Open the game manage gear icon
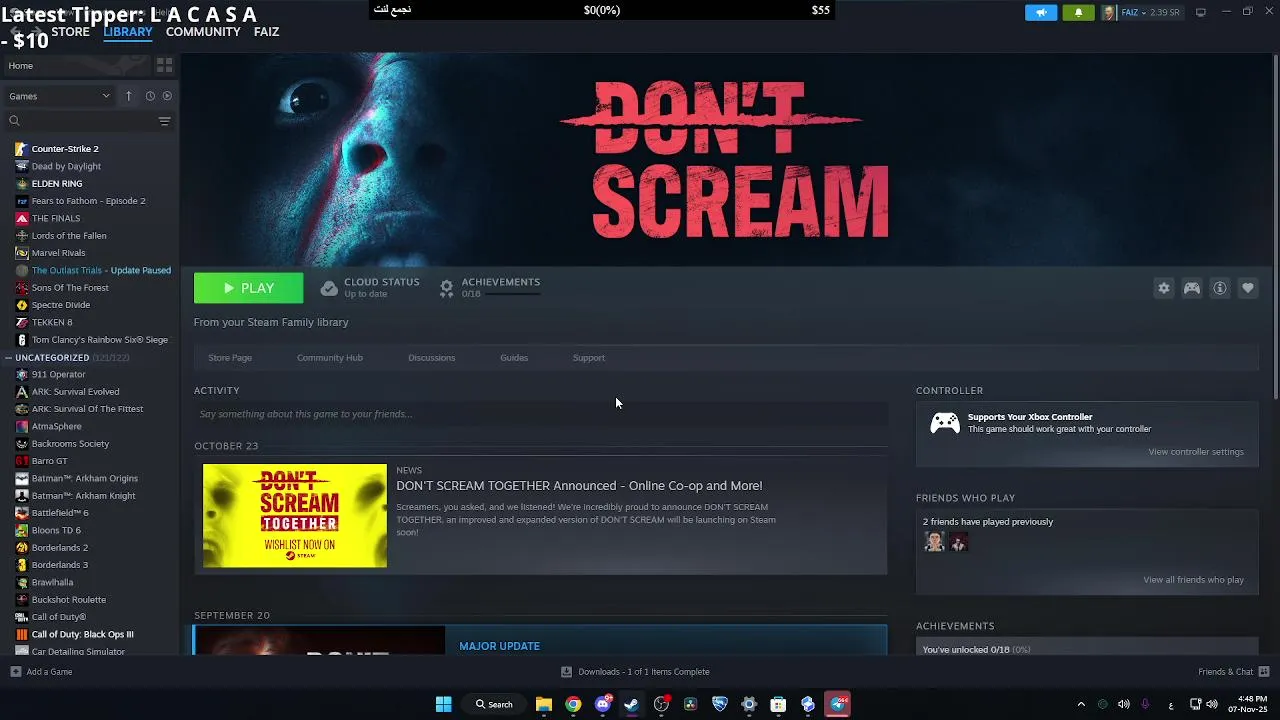1280x720 pixels. 1164,288
